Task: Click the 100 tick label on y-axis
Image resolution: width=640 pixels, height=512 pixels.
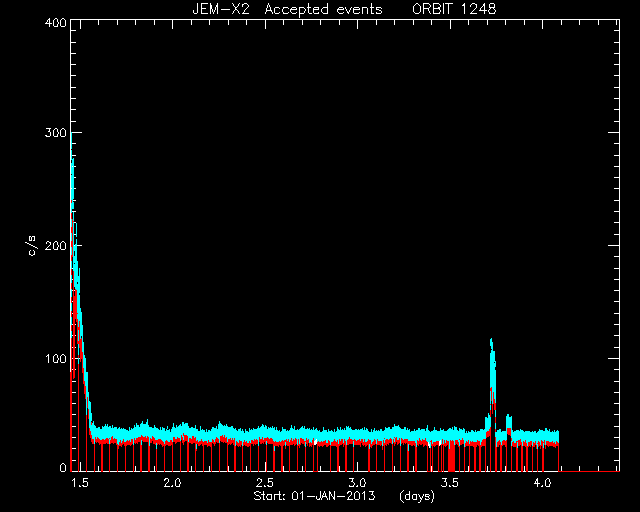Action: (x=55, y=358)
